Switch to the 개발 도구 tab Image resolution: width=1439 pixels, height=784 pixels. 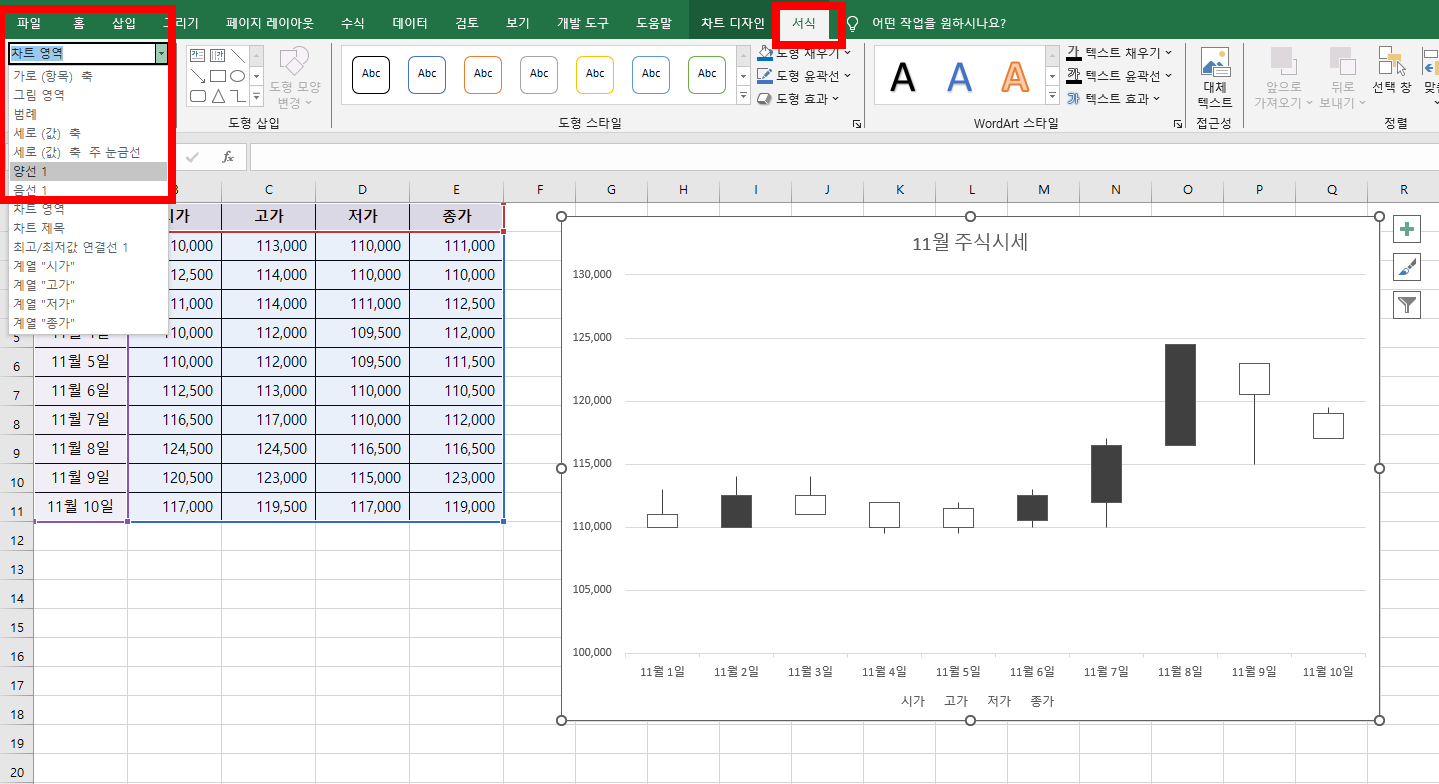click(x=582, y=22)
